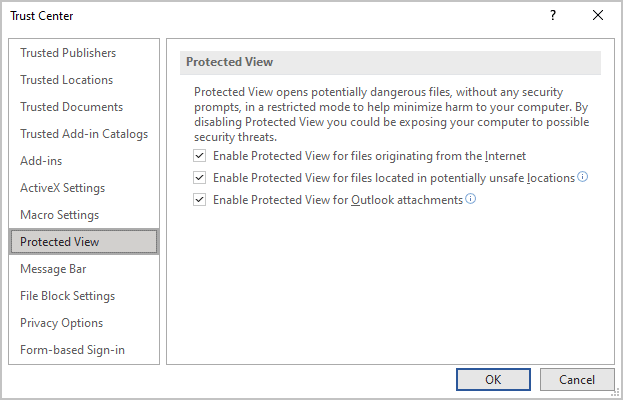
Task: Open Trusted Publishers section
Action: [x=68, y=53]
